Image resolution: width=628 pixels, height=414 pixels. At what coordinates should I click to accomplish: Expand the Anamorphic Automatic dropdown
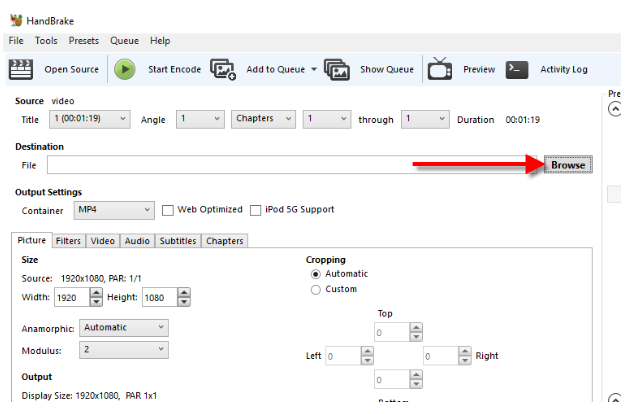(124, 328)
